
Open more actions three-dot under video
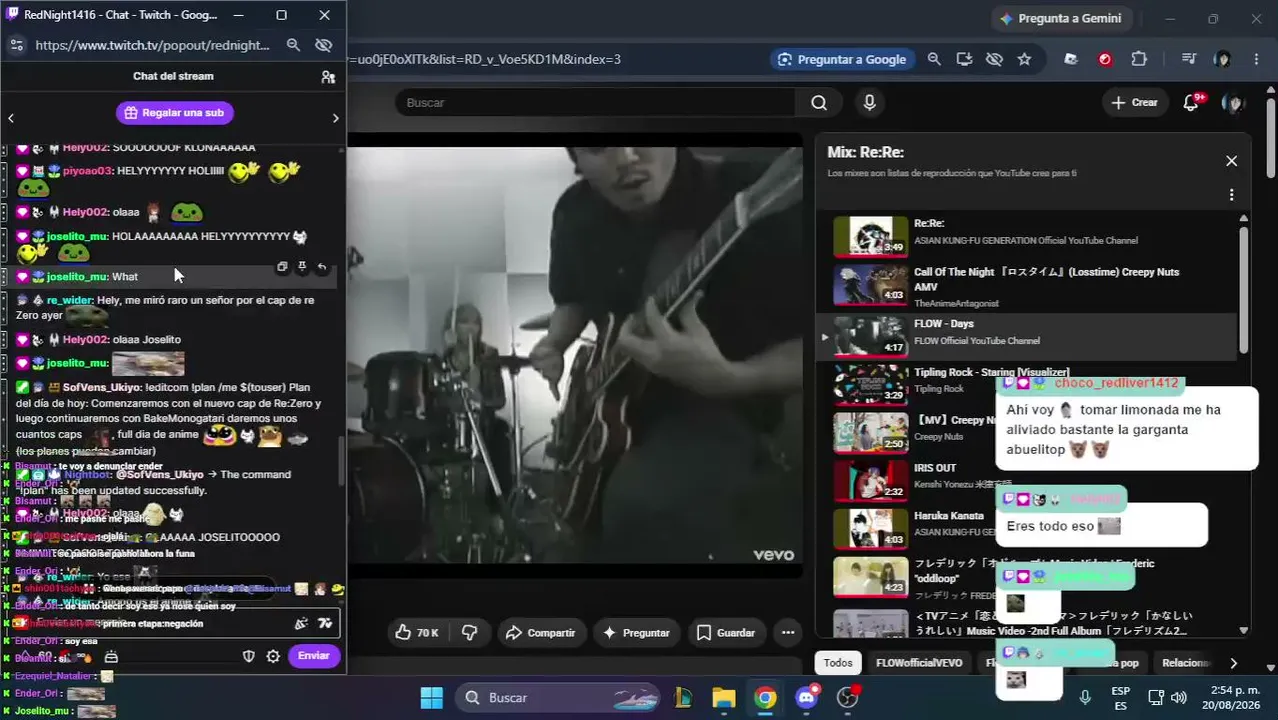pos(788,633)
